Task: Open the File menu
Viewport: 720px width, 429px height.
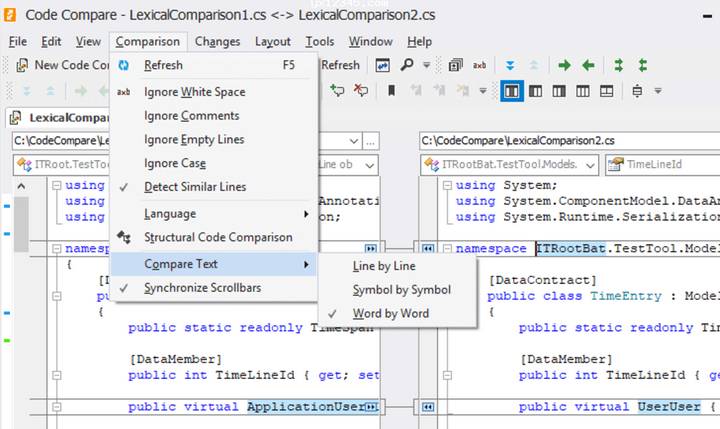Action: coord(17,42)
